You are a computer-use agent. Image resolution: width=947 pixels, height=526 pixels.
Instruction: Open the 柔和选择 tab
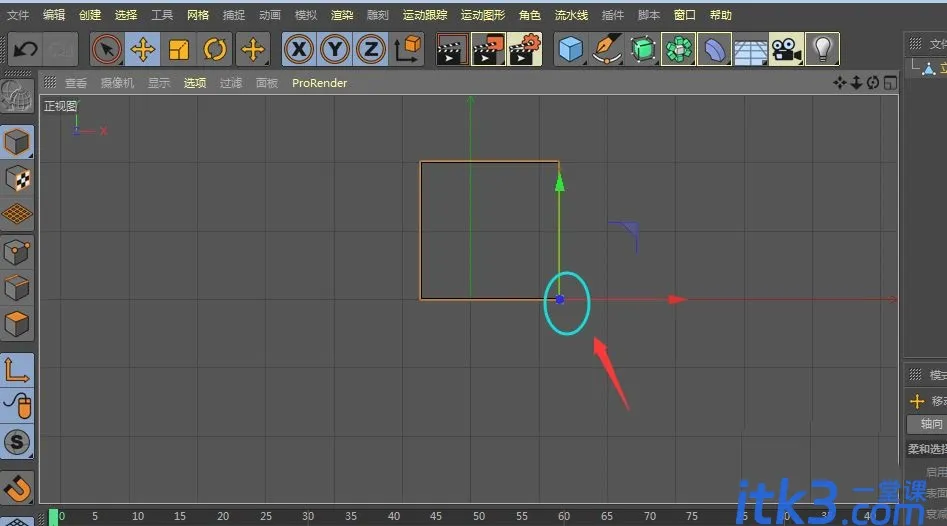pyautogui.click(x=926, y=449)
